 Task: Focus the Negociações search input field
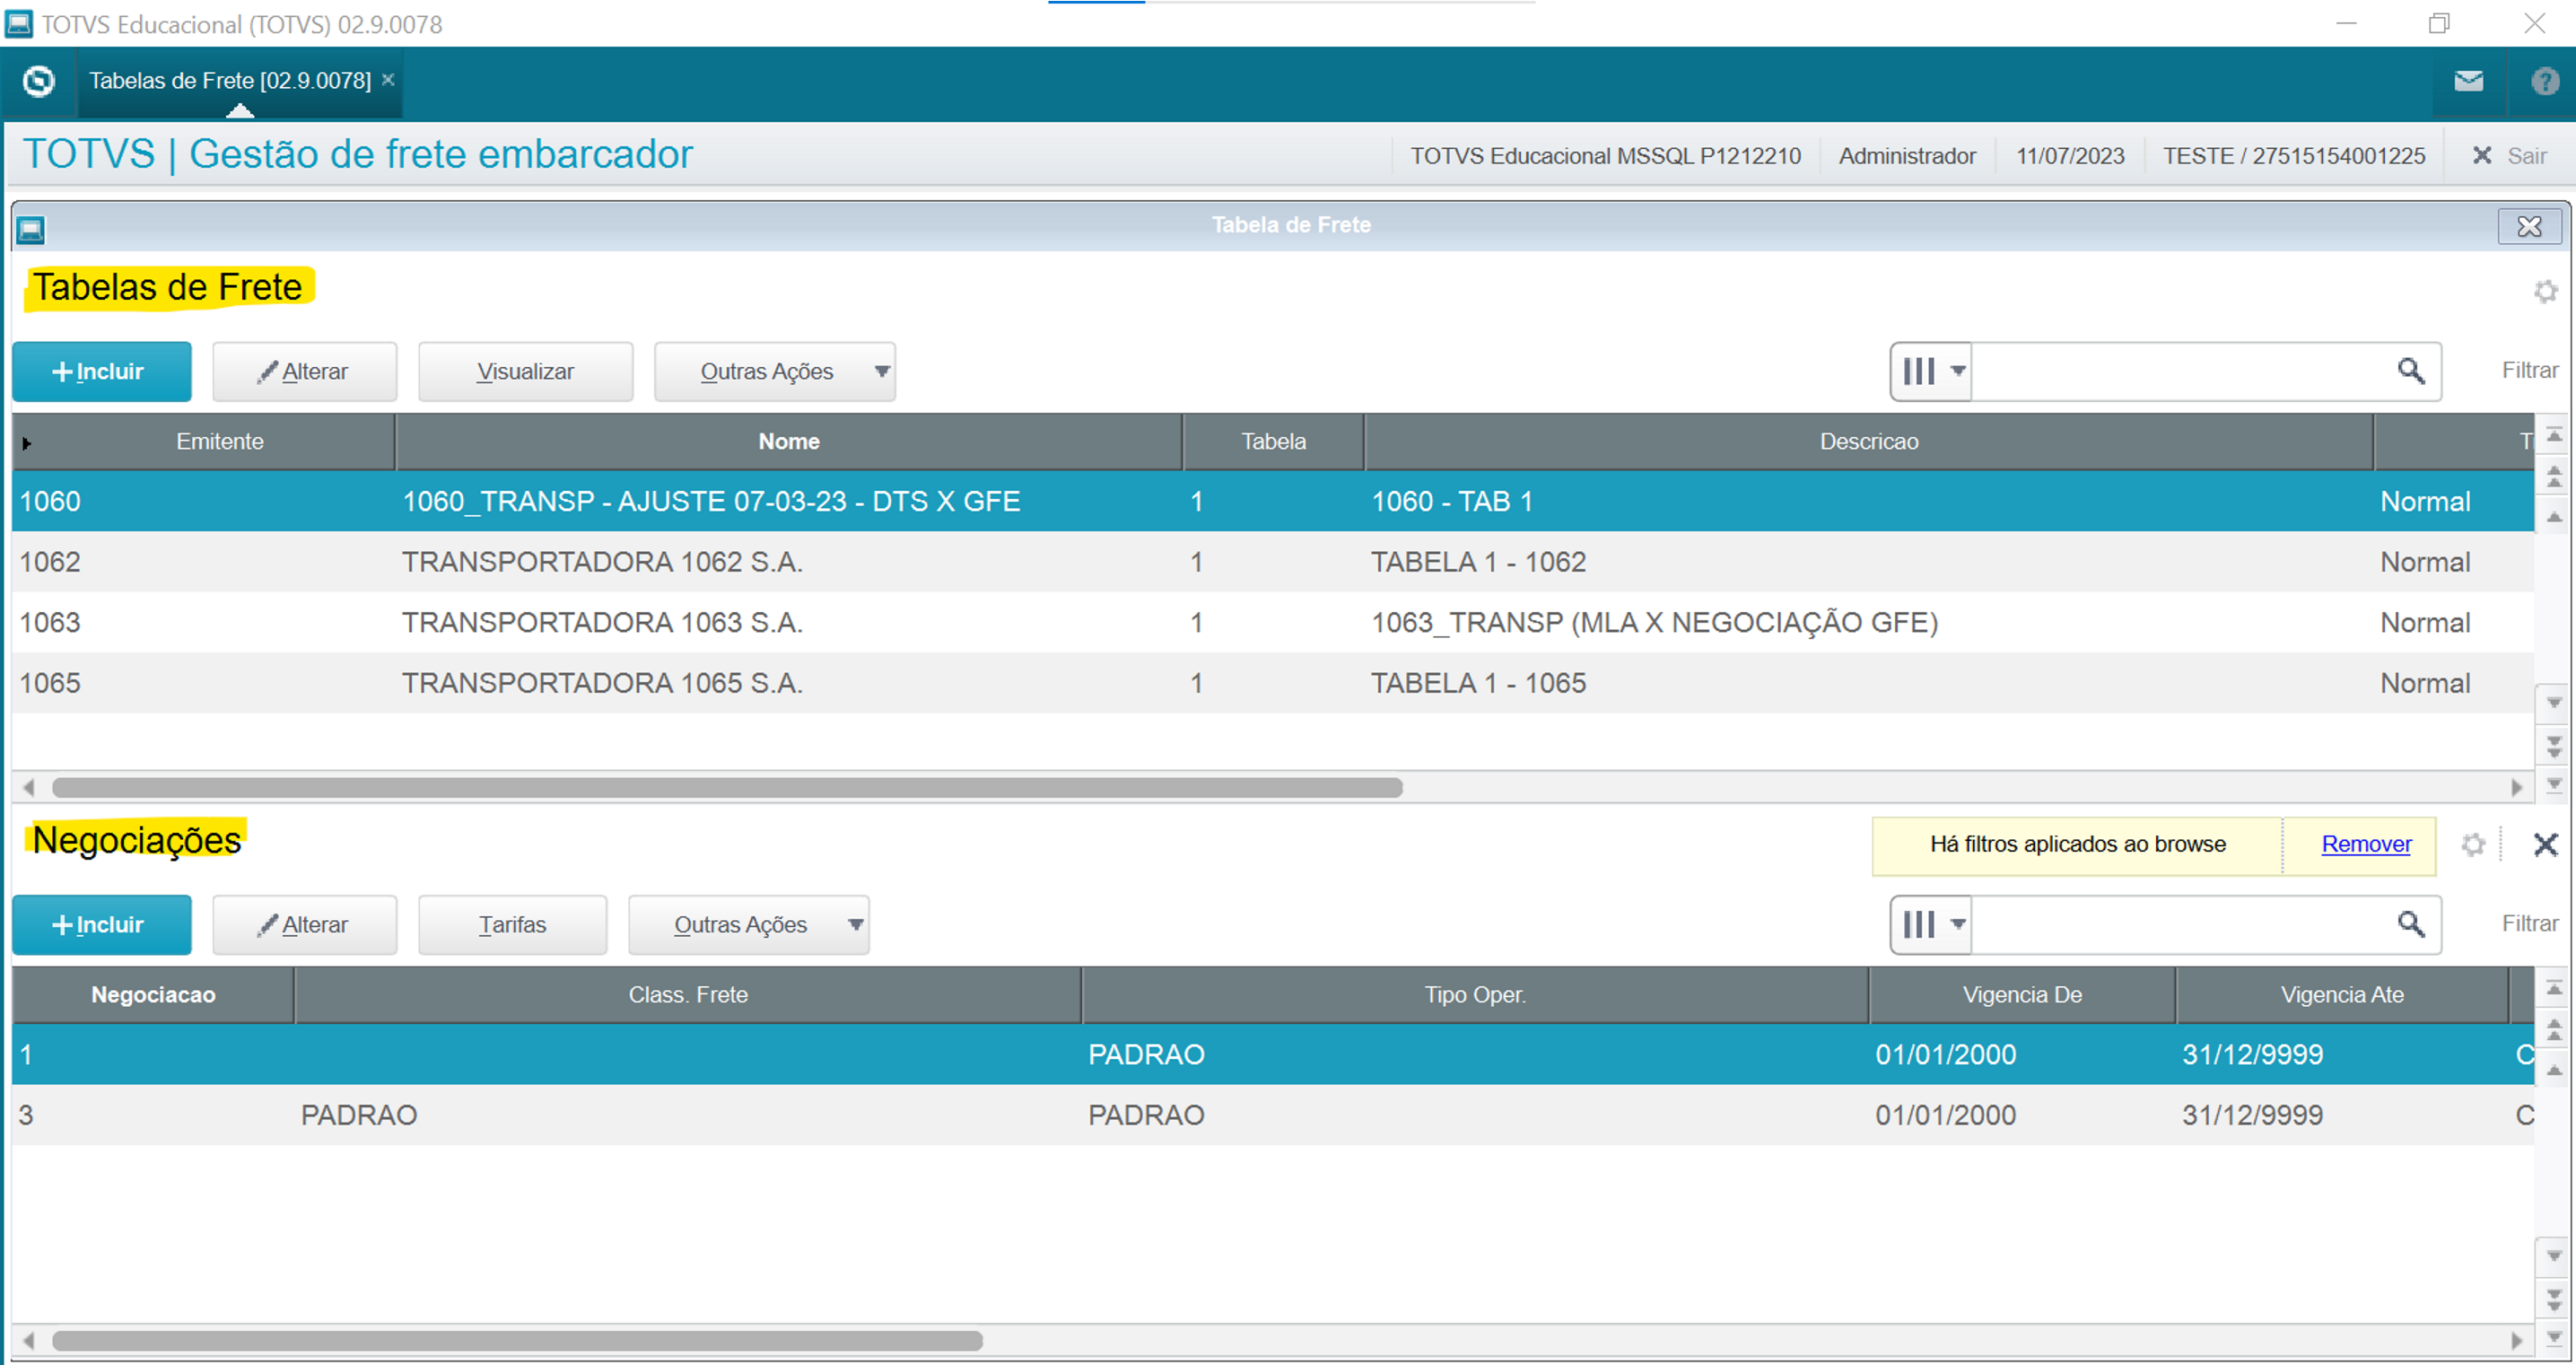(2180, 925)
